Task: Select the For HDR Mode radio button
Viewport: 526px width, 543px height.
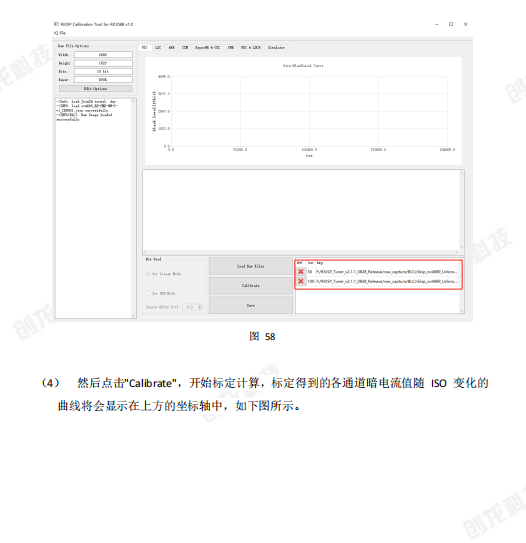Action: point(148,293)
